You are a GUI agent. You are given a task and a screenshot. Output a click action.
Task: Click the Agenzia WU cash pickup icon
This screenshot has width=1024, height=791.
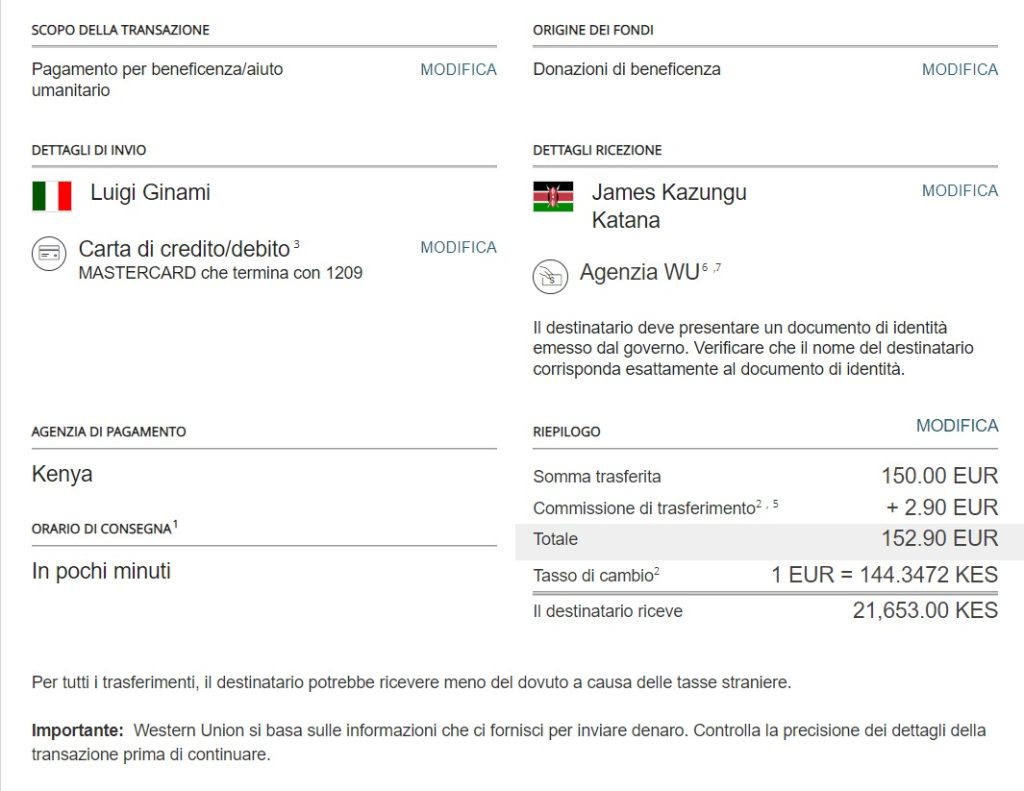point(549,277)
